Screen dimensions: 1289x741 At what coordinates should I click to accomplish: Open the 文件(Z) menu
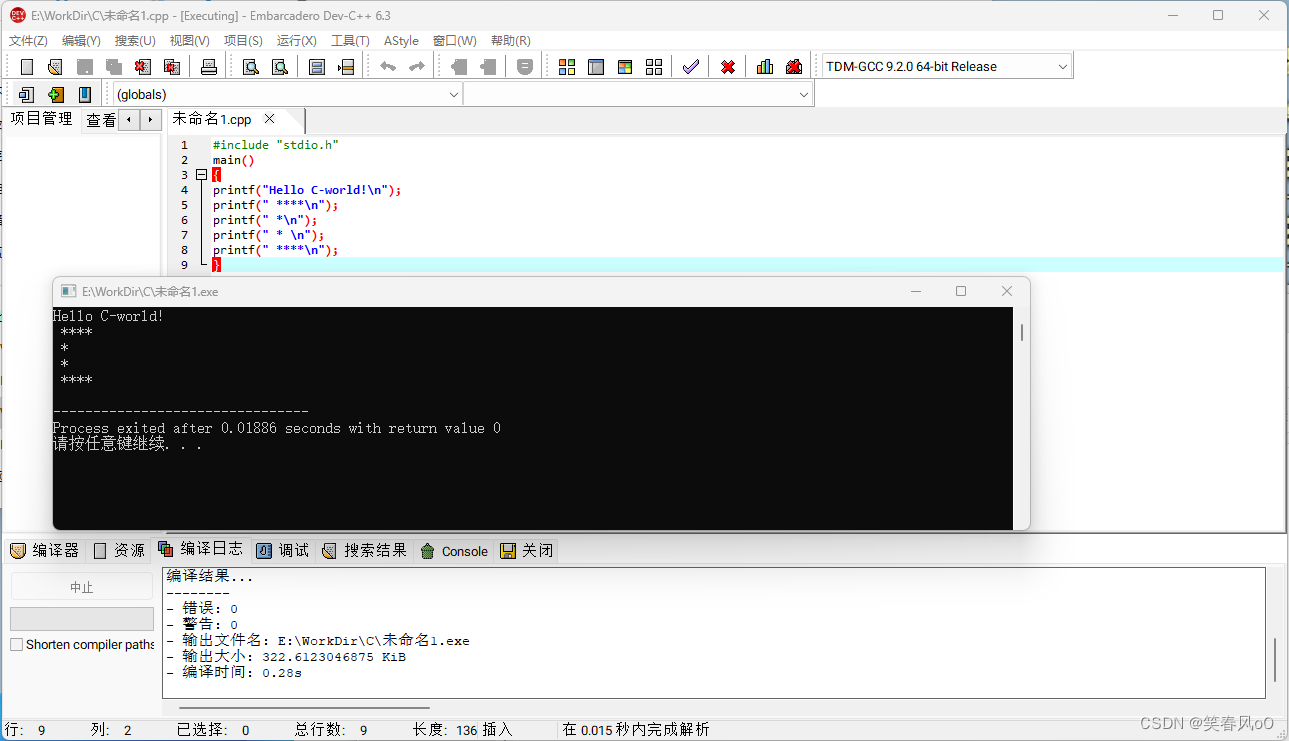28,41
